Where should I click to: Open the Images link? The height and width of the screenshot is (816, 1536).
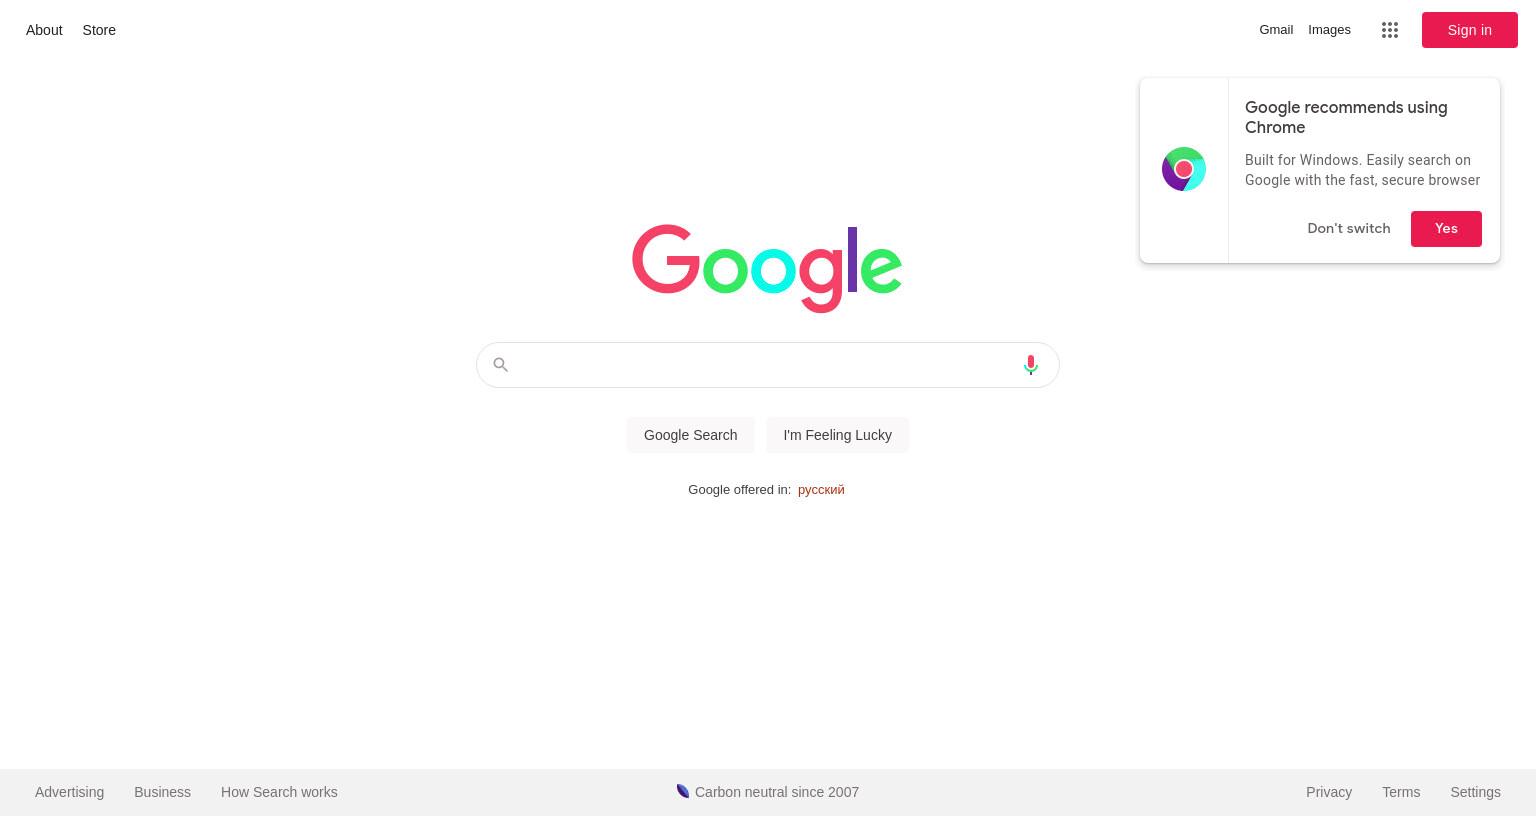(x=1329, y=30)
